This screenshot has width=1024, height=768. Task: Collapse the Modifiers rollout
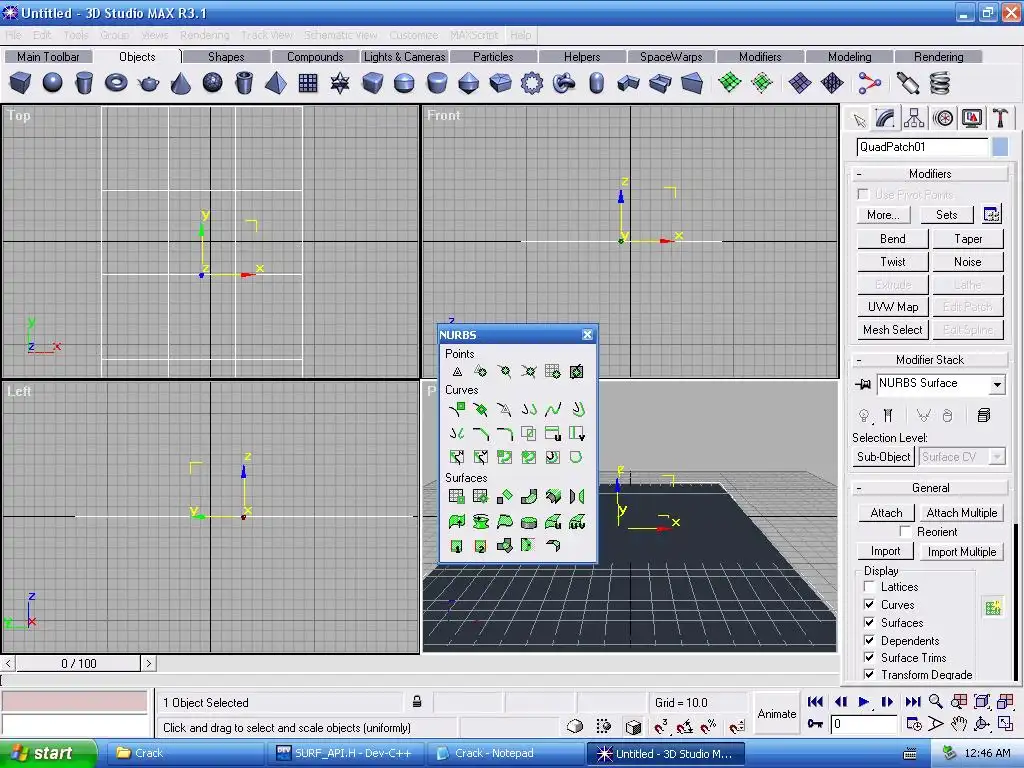click(x=930, y=174)
